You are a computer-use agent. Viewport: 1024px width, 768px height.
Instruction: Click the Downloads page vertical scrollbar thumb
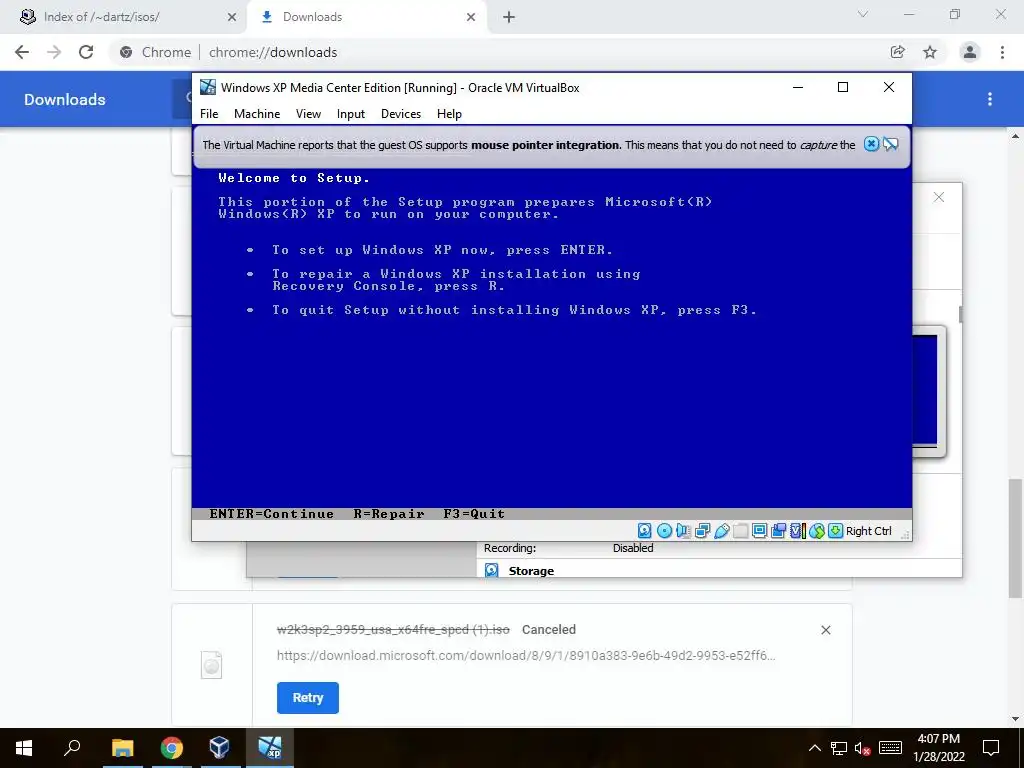[x=1015, y=537]
